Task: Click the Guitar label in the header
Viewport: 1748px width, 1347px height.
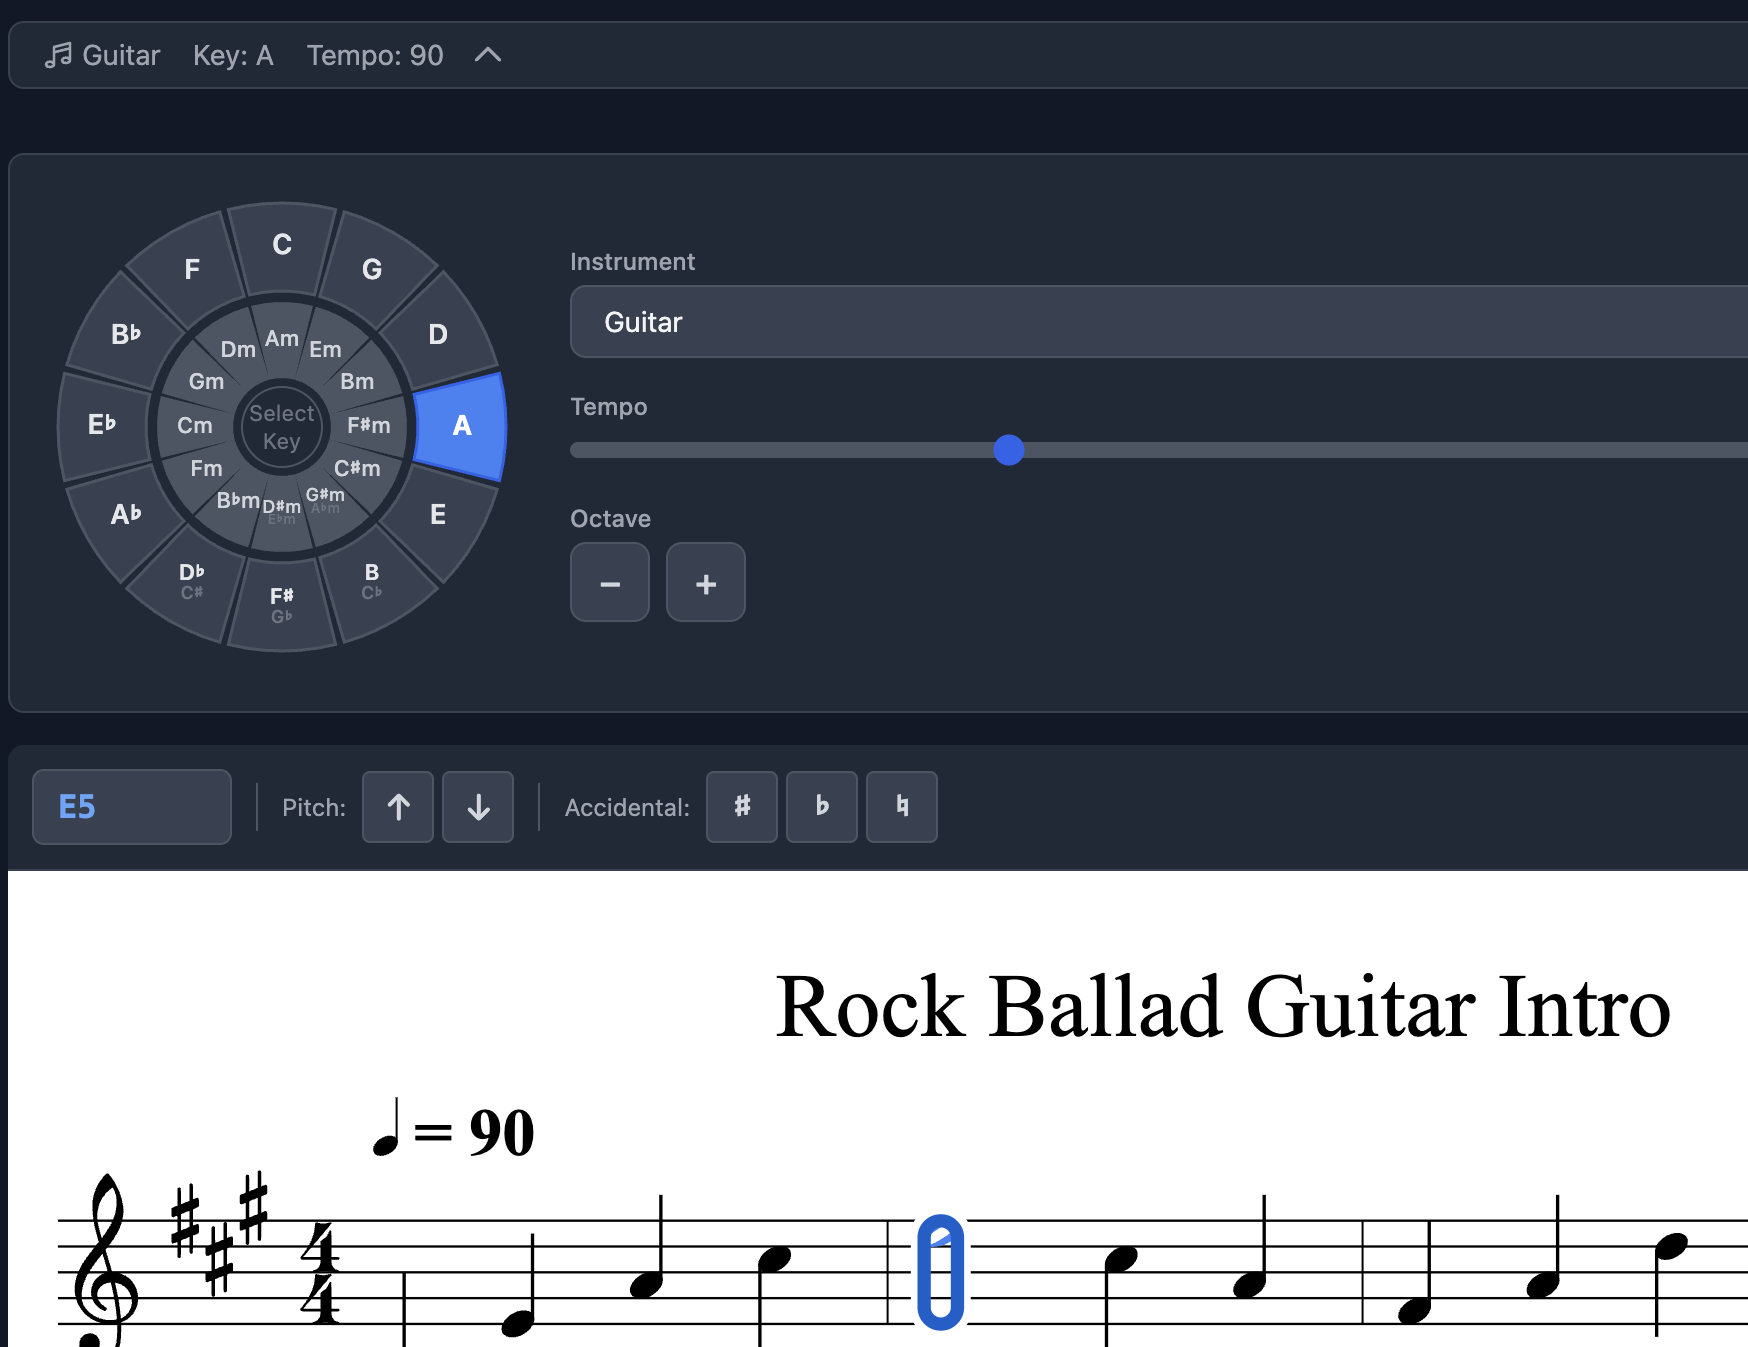Action: pos(120,55)
